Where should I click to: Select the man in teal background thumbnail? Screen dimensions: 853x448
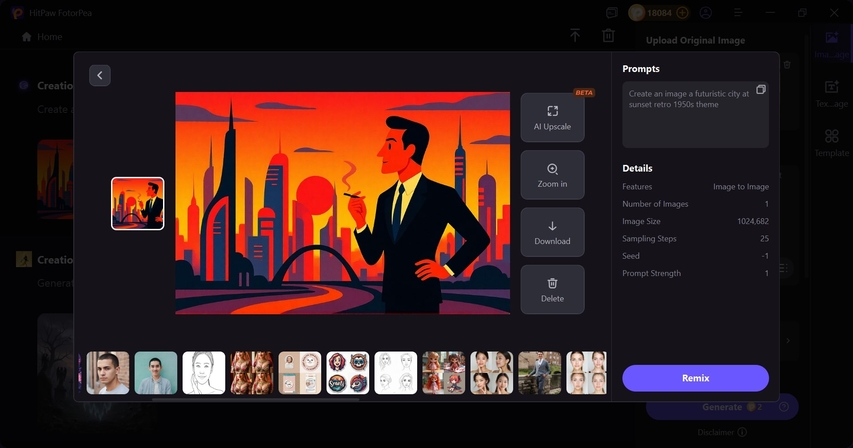[156, 372]
